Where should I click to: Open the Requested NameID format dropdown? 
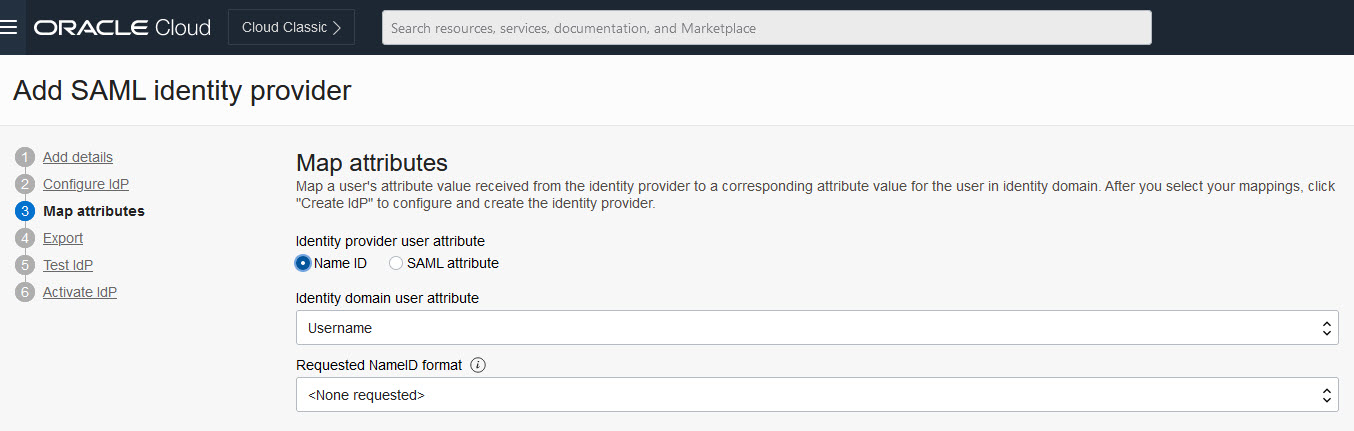pos(817,394)
